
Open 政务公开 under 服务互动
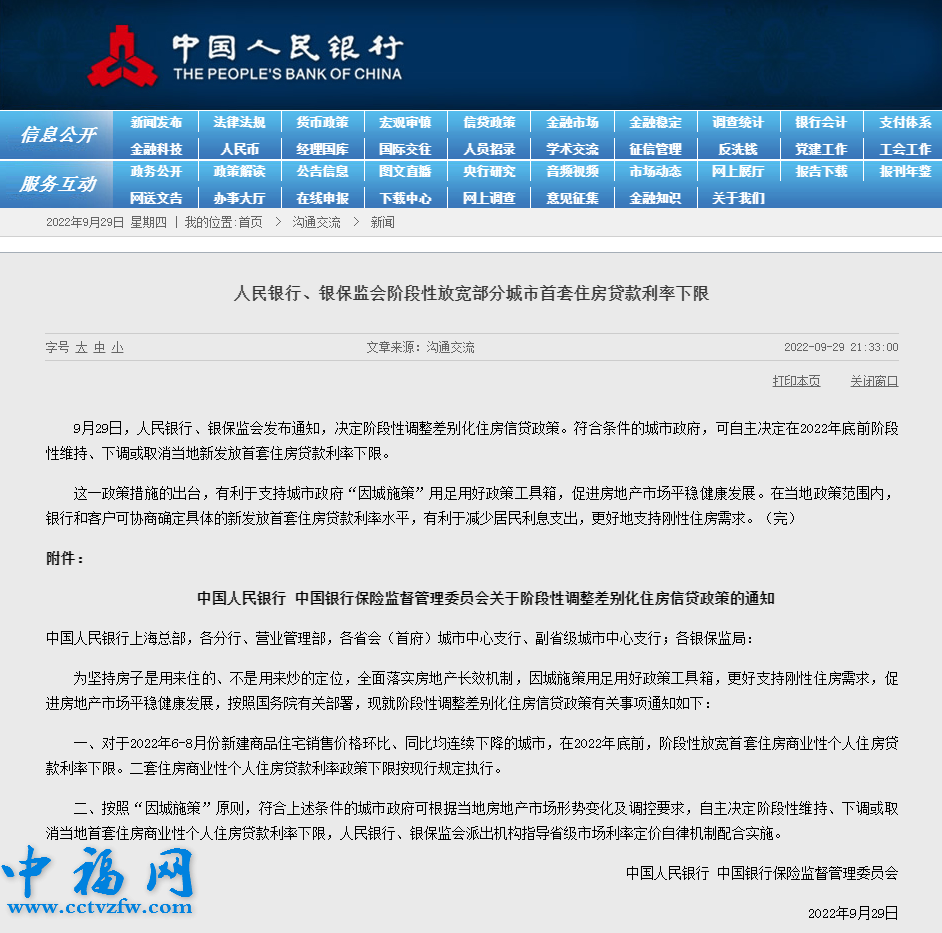[x=156, y=171]
